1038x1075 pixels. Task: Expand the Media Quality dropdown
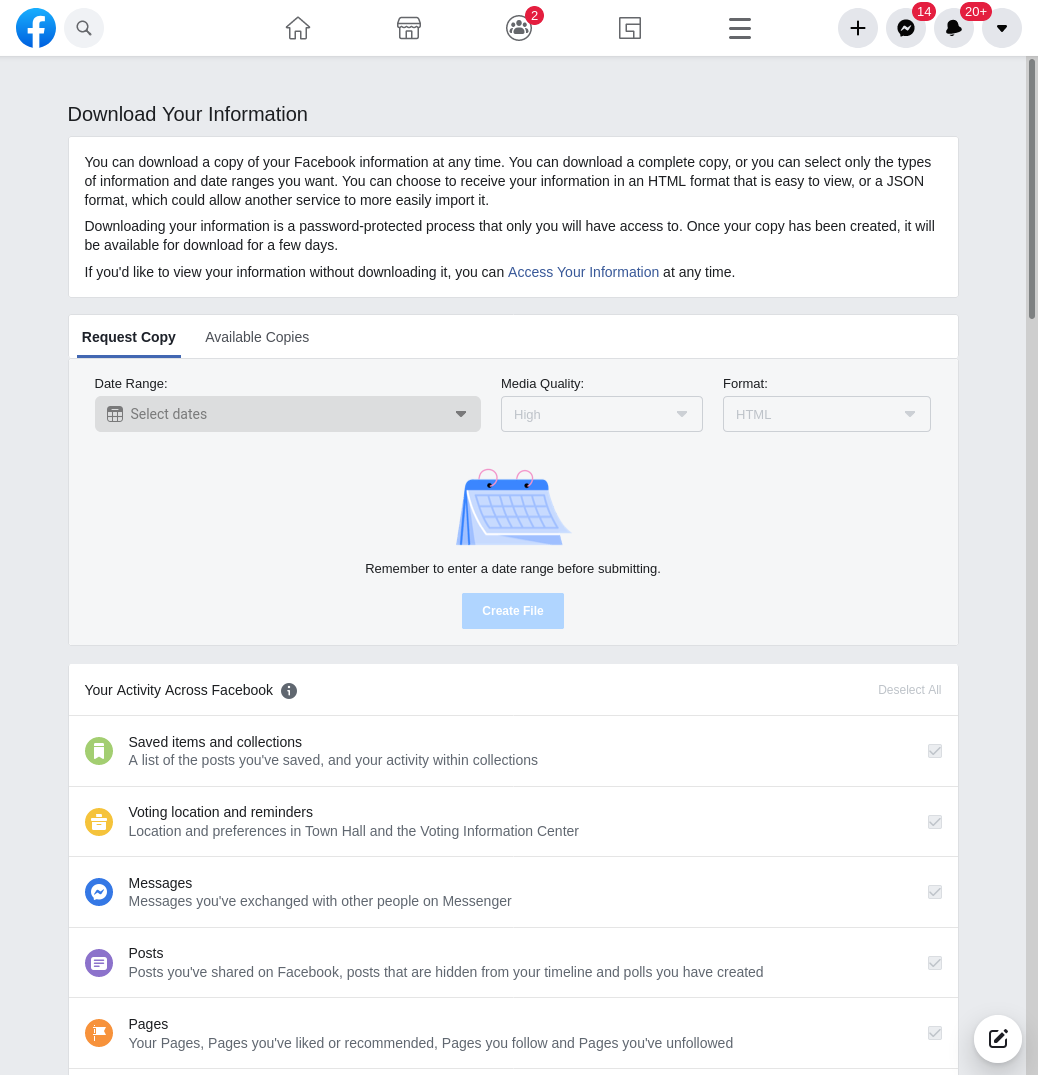click(x=601, y=414)
